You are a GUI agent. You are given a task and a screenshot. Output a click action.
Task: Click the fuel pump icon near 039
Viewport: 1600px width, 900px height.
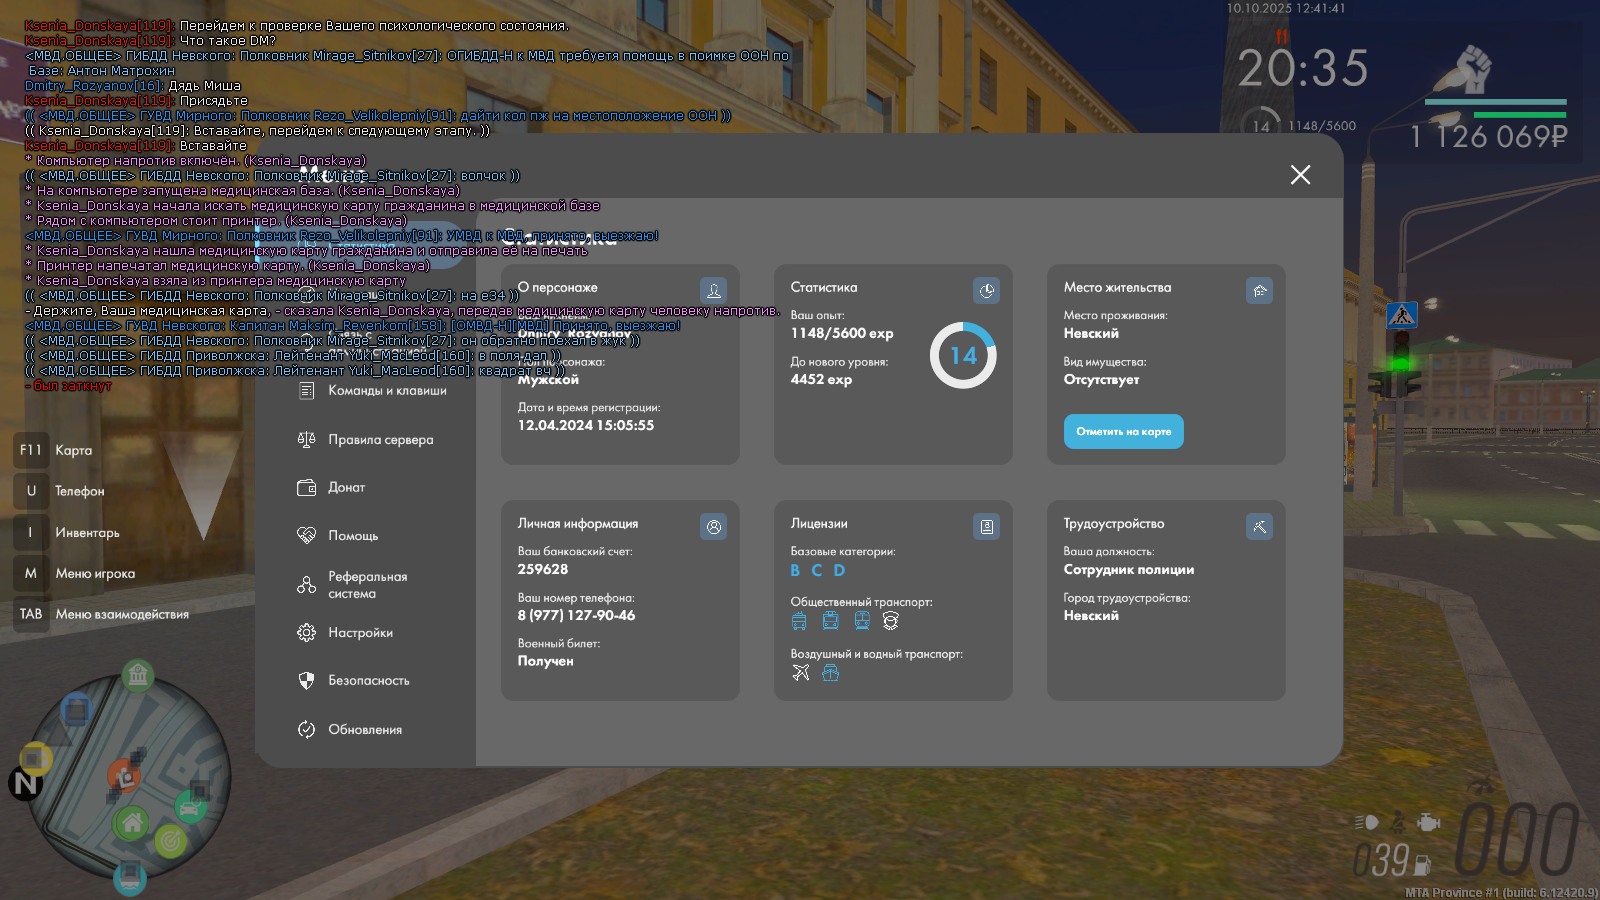[x=1423, y=865]
